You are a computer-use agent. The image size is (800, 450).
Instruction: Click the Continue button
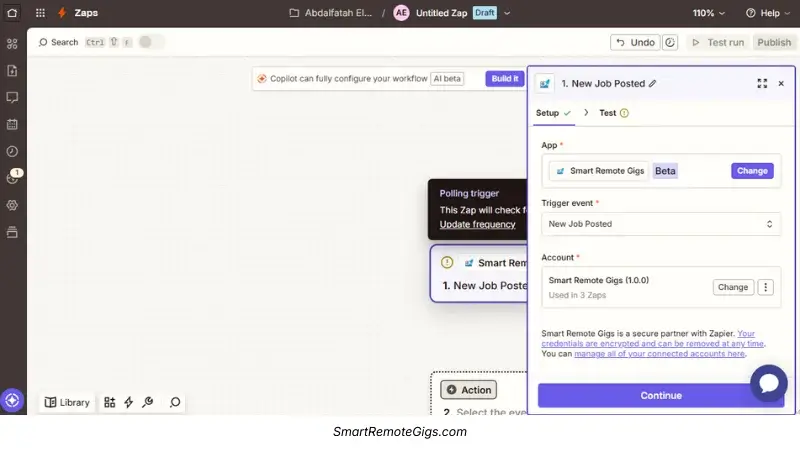pos(661,396)
